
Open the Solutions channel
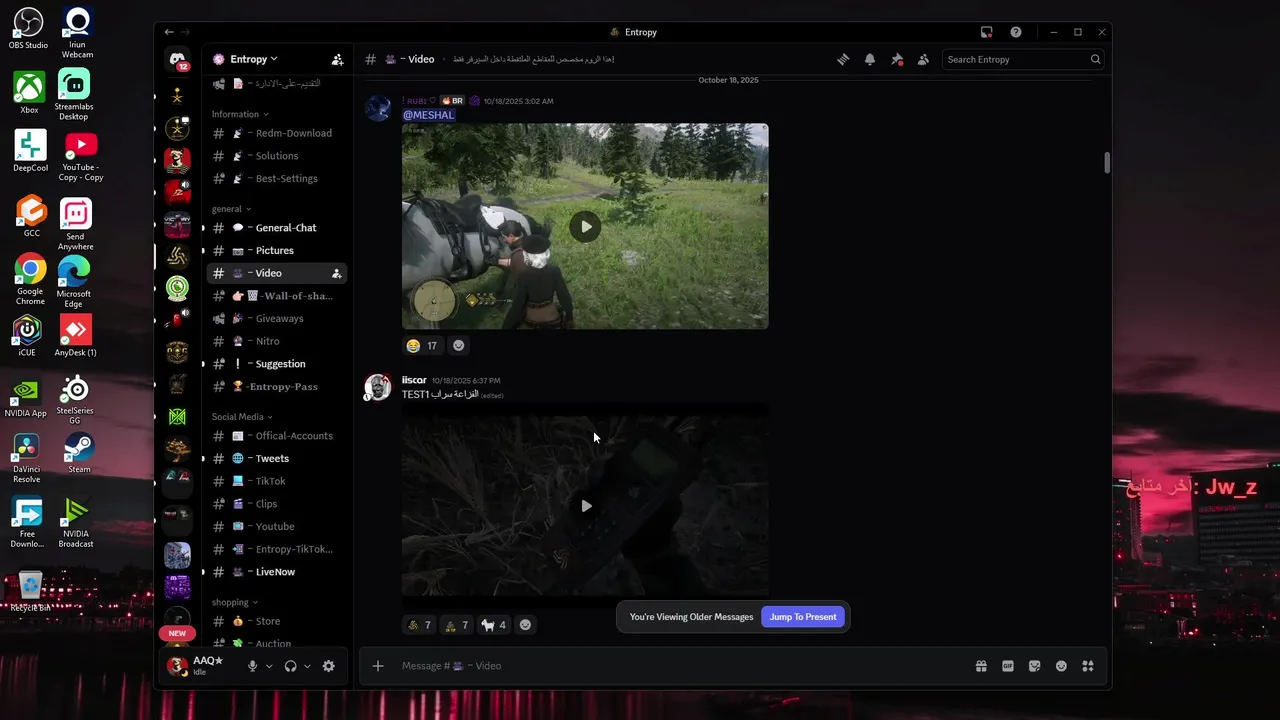click(277, 156)
